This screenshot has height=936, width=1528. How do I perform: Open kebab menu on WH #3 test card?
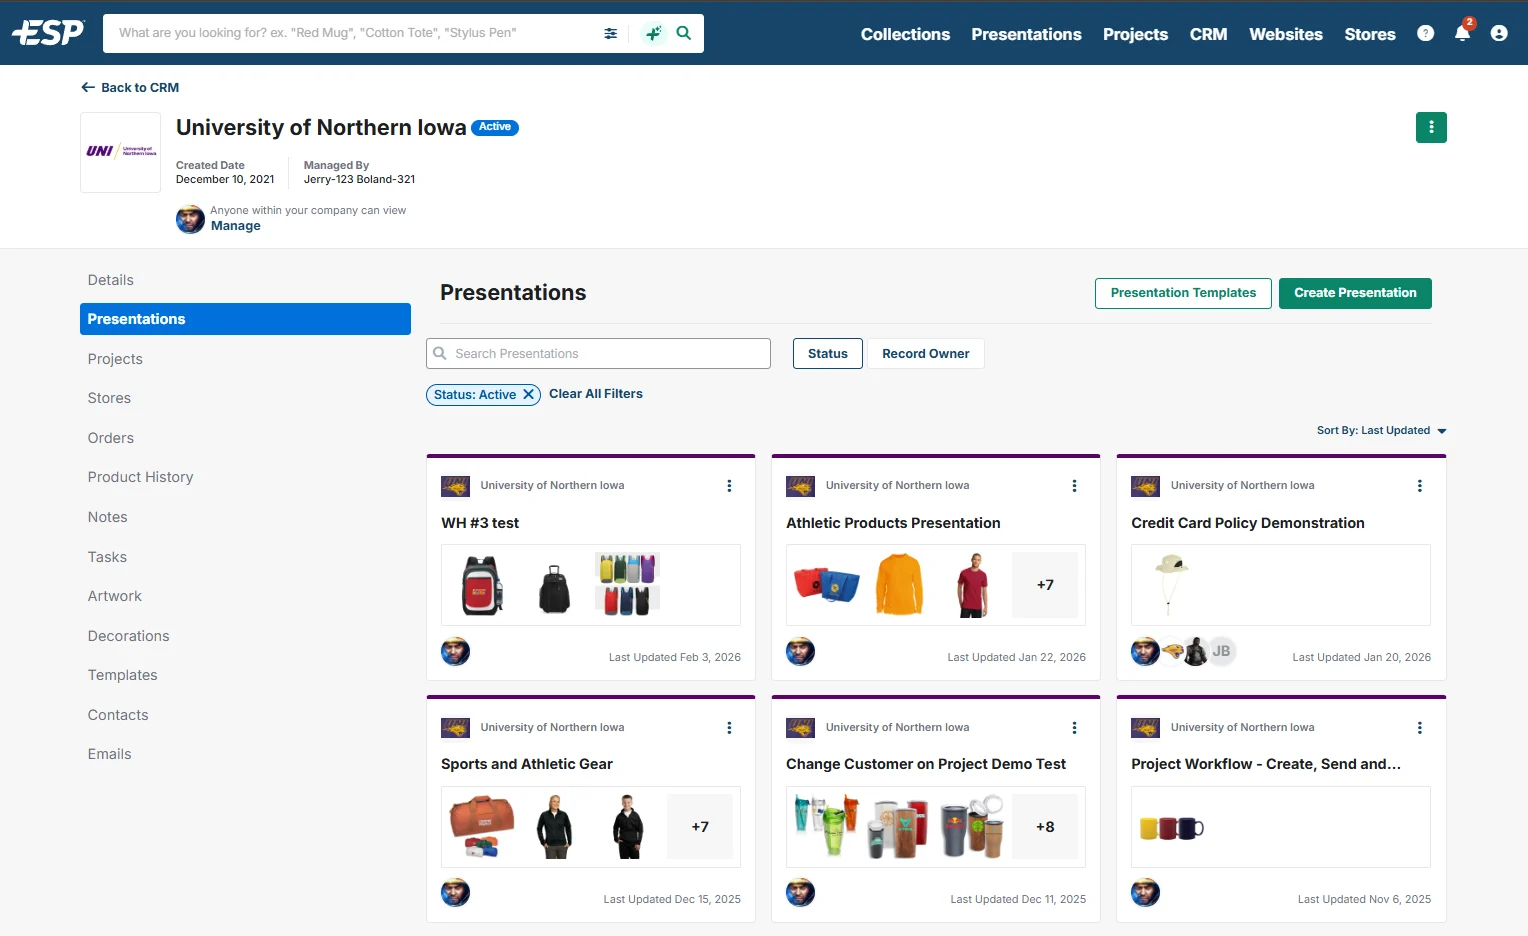(729, 486)
